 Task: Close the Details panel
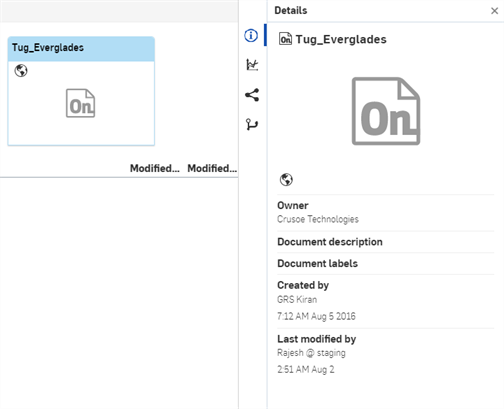[x=495, y=11]
